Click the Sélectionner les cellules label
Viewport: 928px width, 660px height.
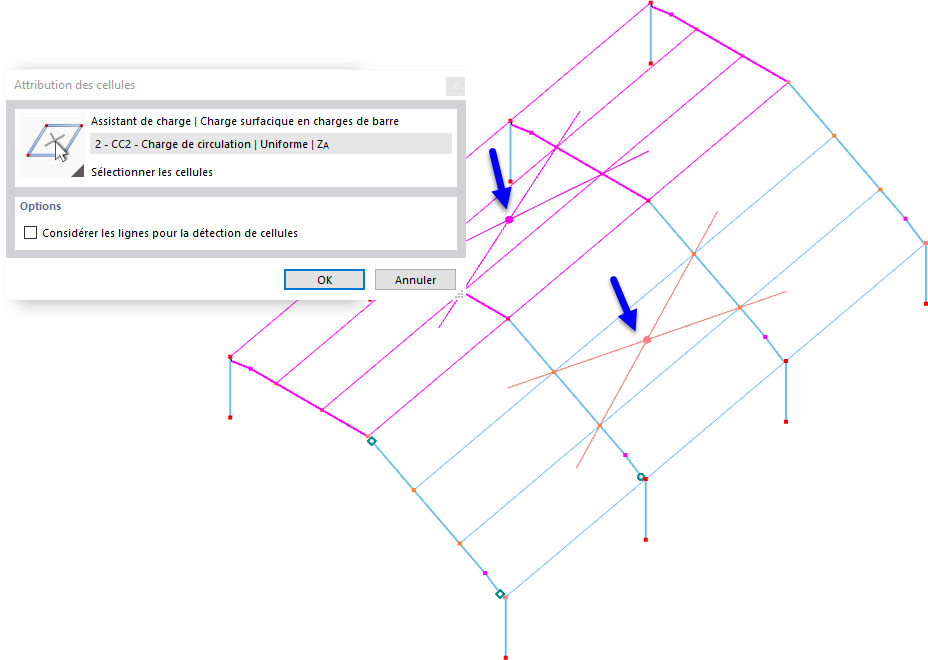pos(152,172)
